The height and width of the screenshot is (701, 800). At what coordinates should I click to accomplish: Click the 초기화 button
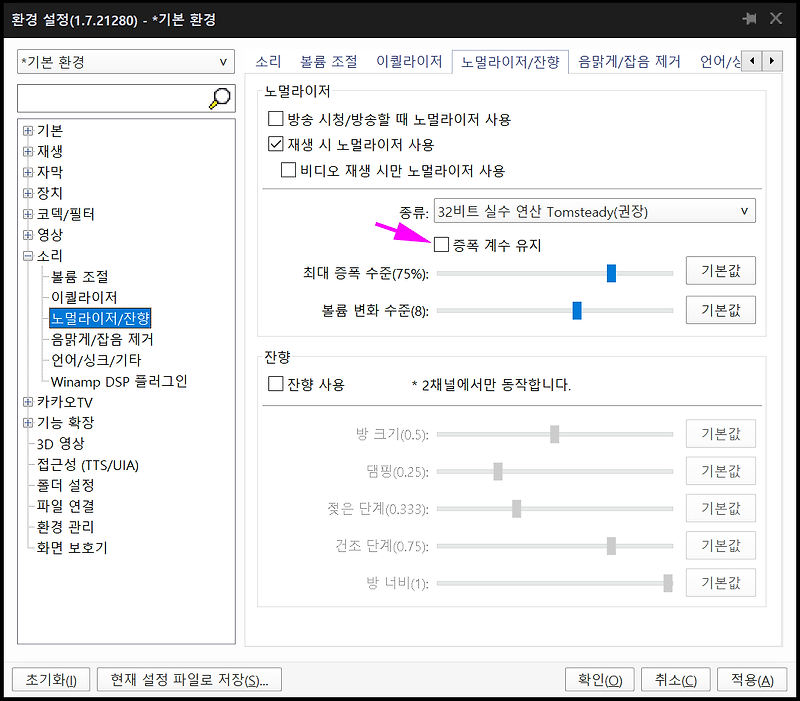51,680
